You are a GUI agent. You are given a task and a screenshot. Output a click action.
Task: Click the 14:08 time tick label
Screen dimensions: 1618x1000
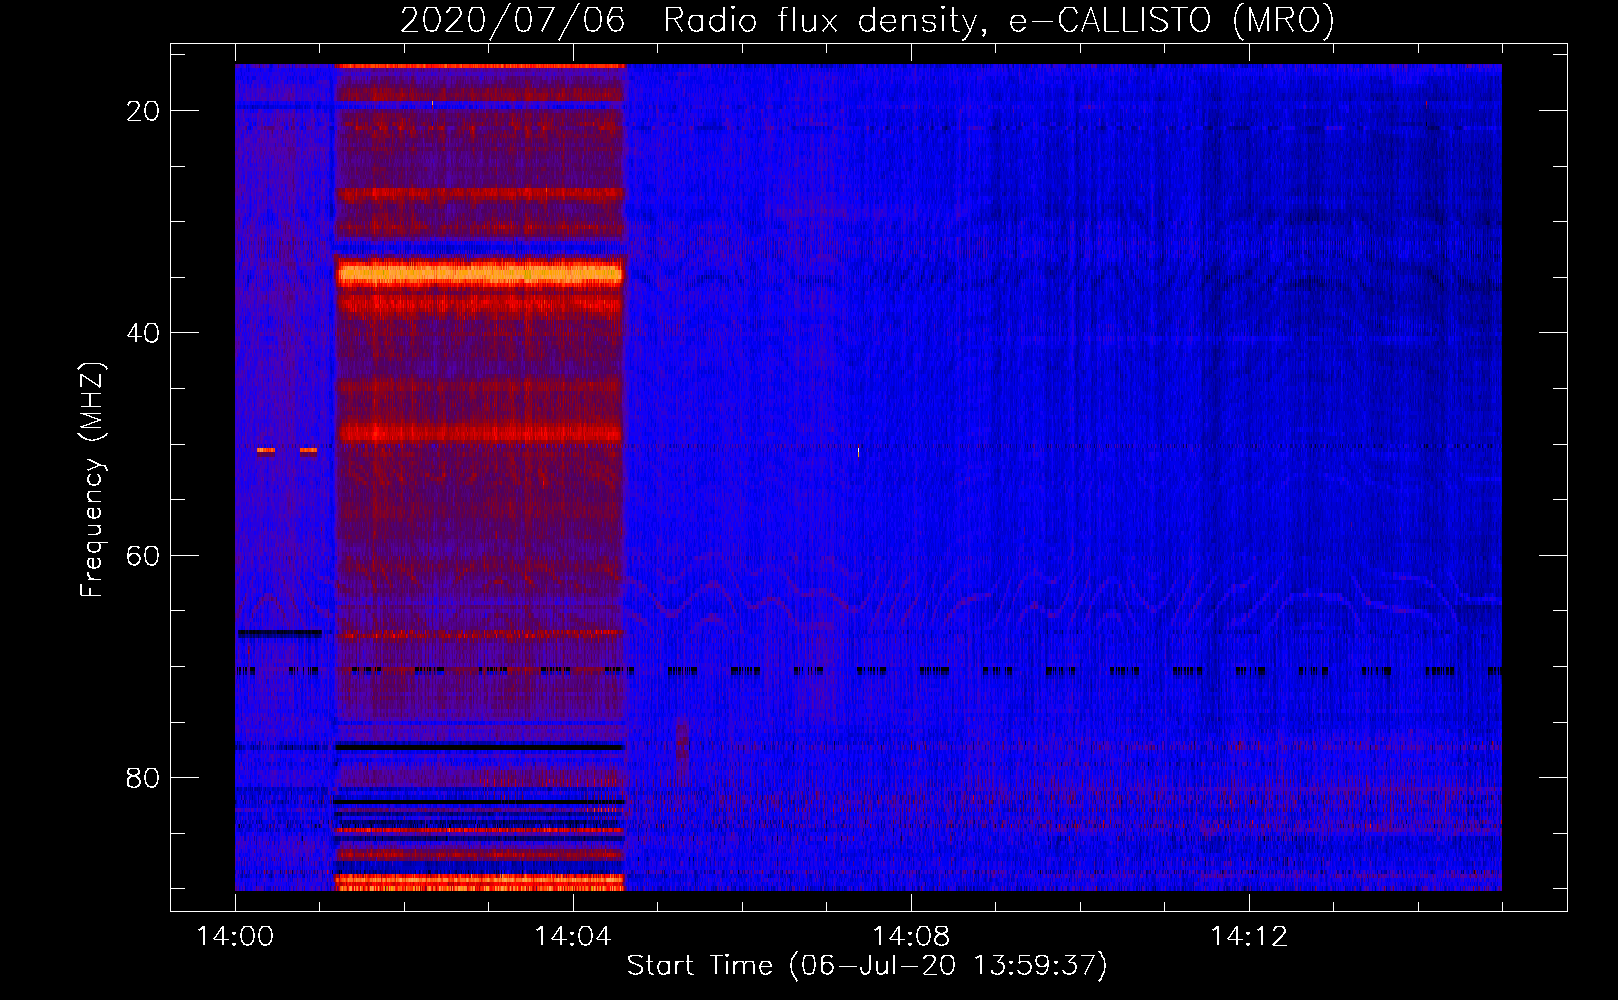[x=911, y=937]
